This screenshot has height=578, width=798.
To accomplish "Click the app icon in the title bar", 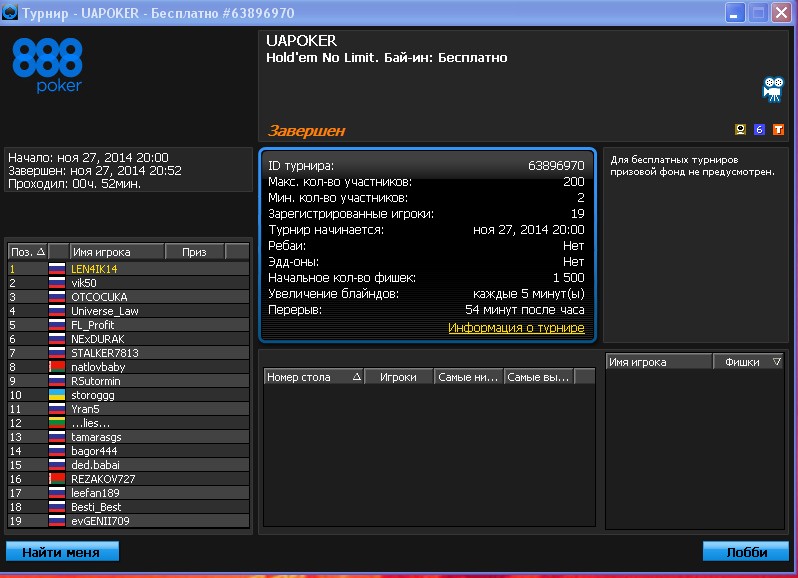I will [10, 12].
